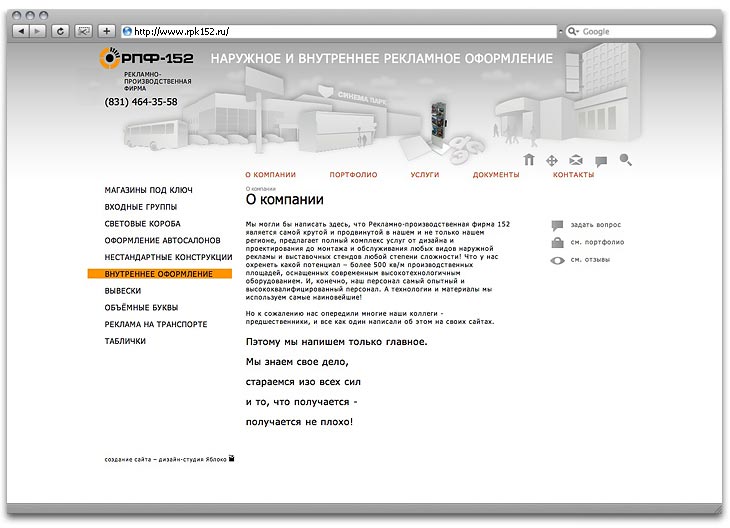Click the speech bubble icon in header
The width and height of the screenshot is (730, 528).
point(601,162)
